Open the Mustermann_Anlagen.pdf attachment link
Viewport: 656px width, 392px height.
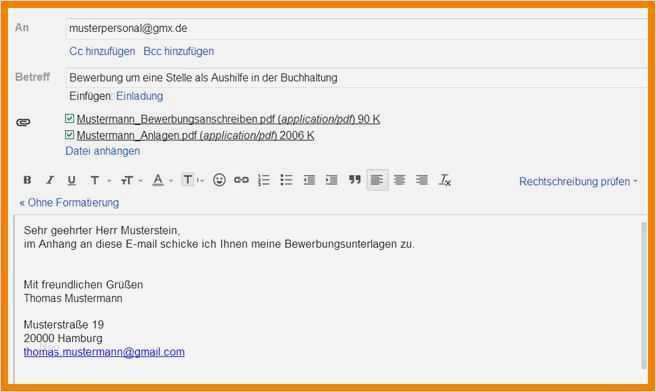195,136
